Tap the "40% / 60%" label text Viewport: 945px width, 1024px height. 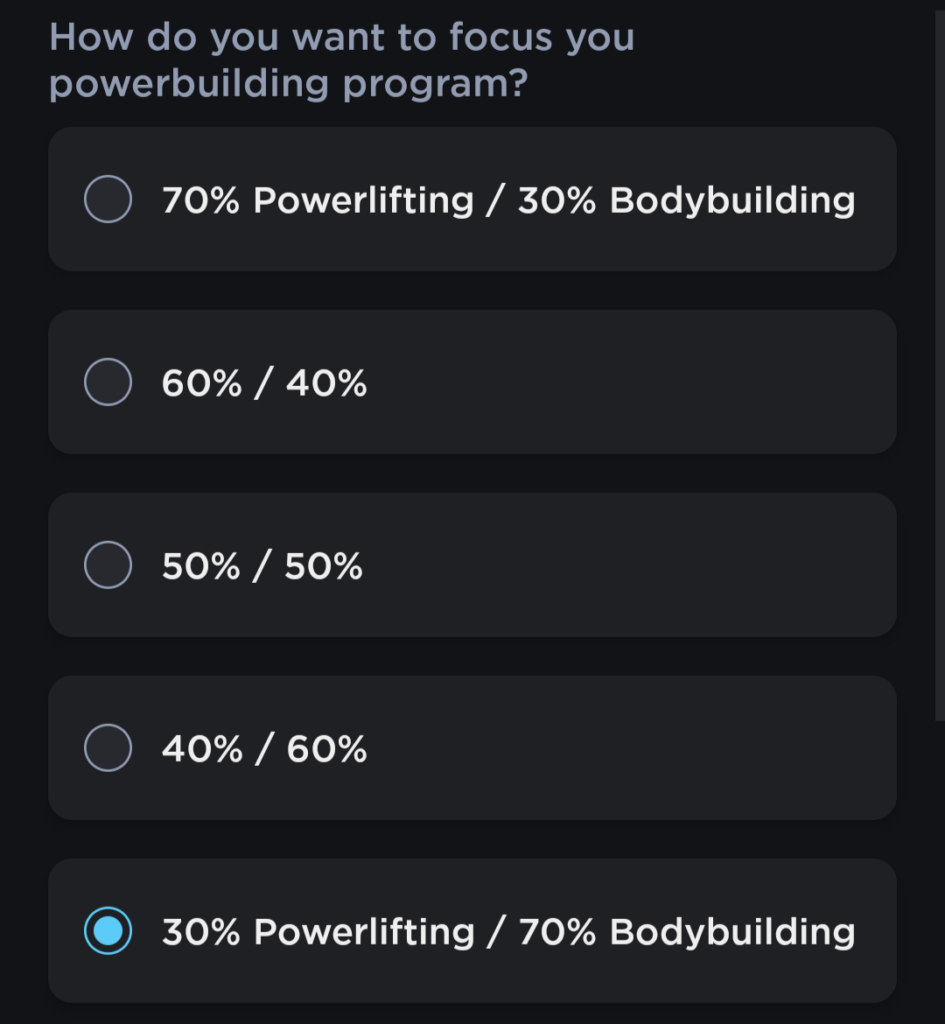pos(264,749)
